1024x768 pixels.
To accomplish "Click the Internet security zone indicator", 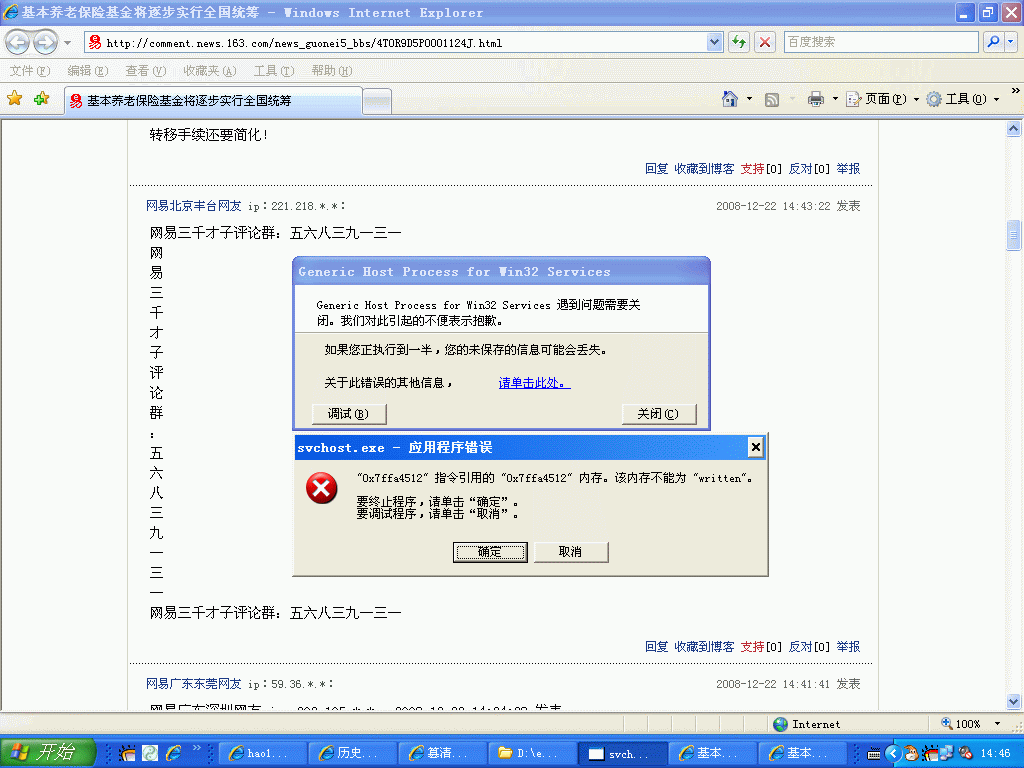I will click(x=807, y=724).
